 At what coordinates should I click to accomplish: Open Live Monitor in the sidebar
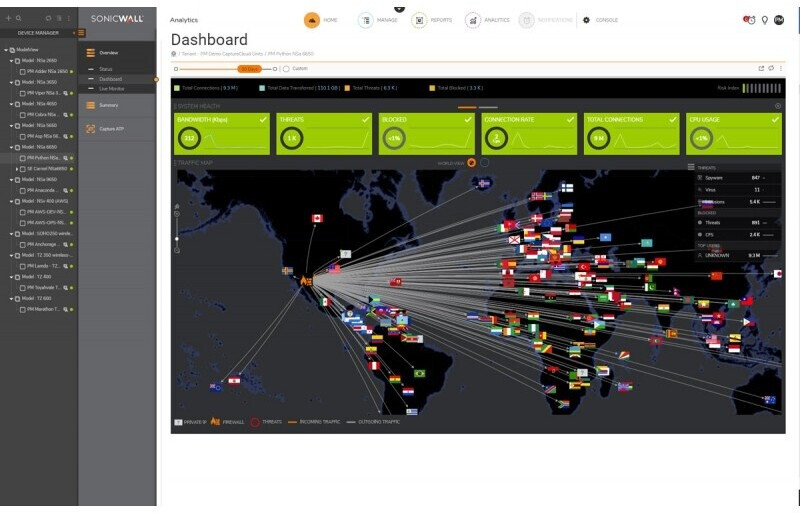111,88
